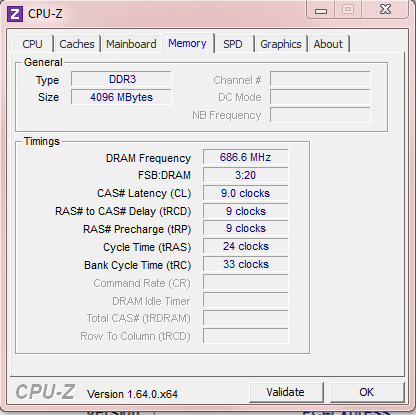Go to the SPD tab

[233, 44]
